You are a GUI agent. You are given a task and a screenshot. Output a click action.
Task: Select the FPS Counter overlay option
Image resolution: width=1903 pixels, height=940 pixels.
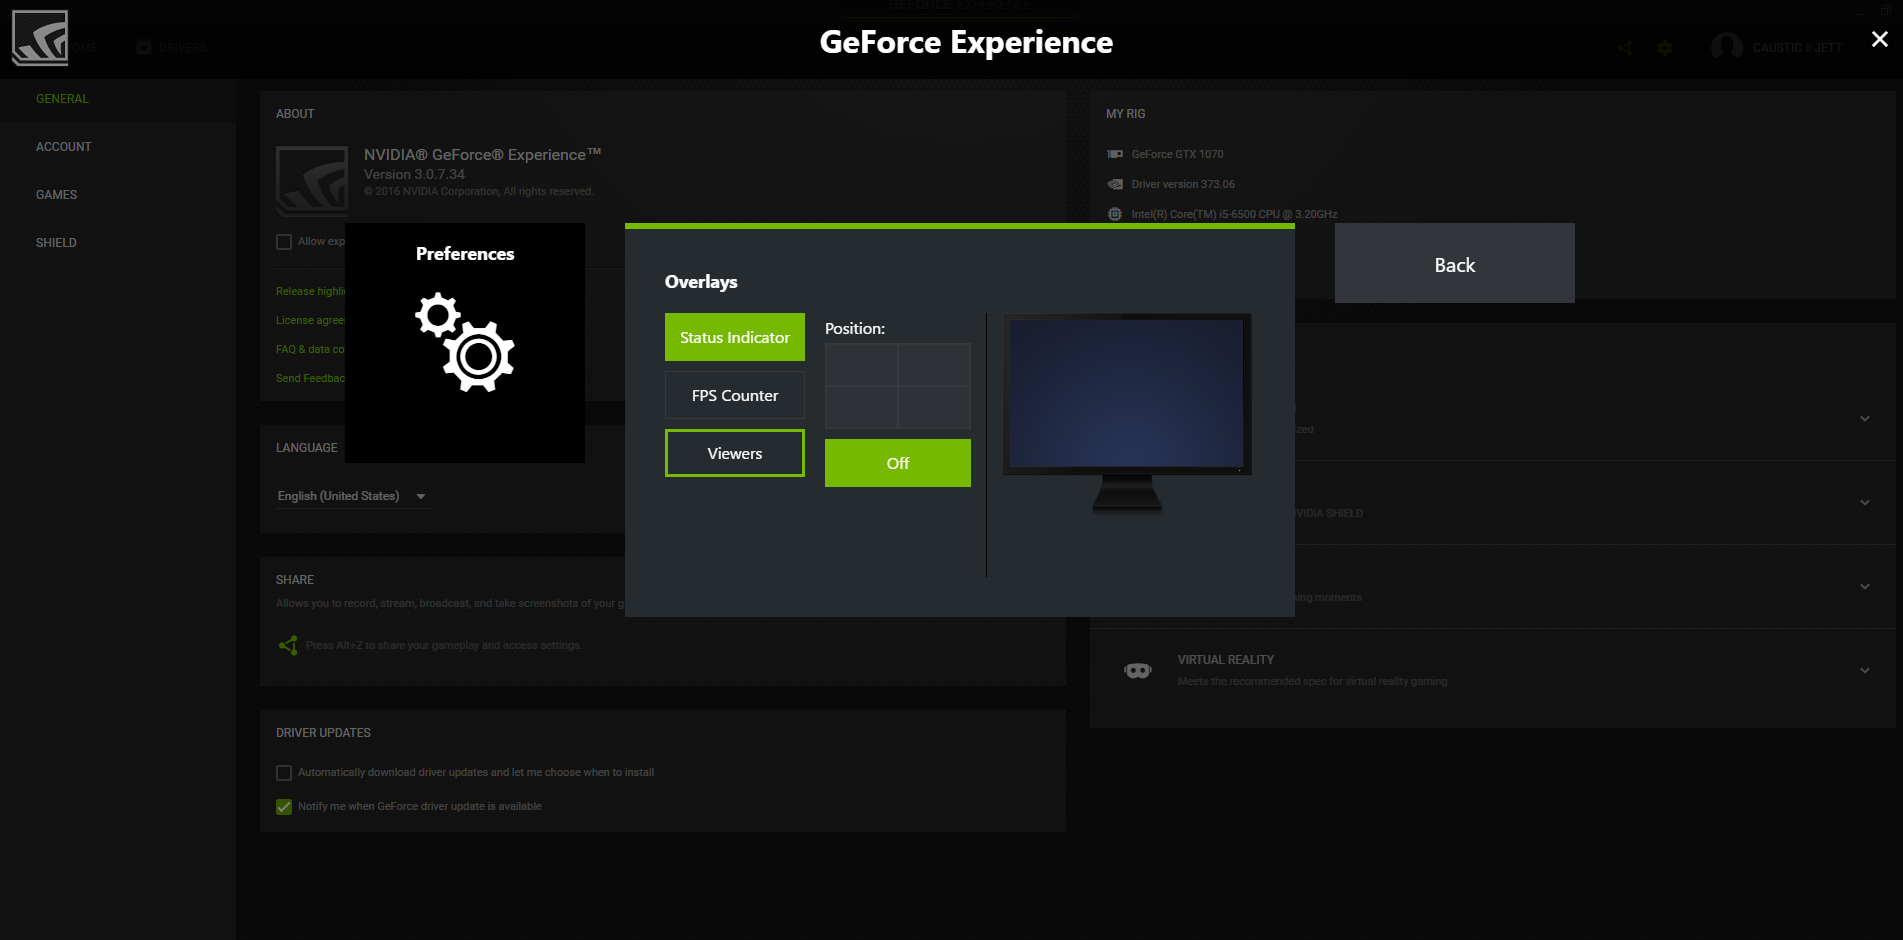[735, 395]
